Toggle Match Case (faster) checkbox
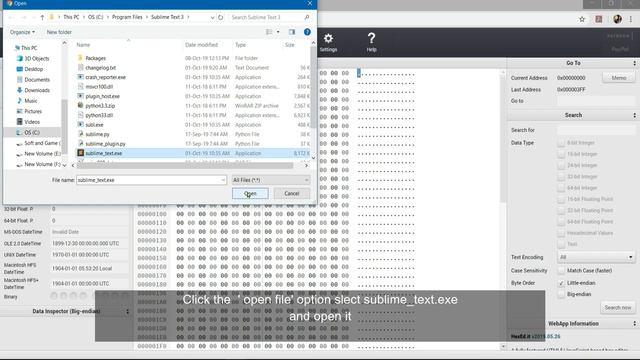 point(561,271)
